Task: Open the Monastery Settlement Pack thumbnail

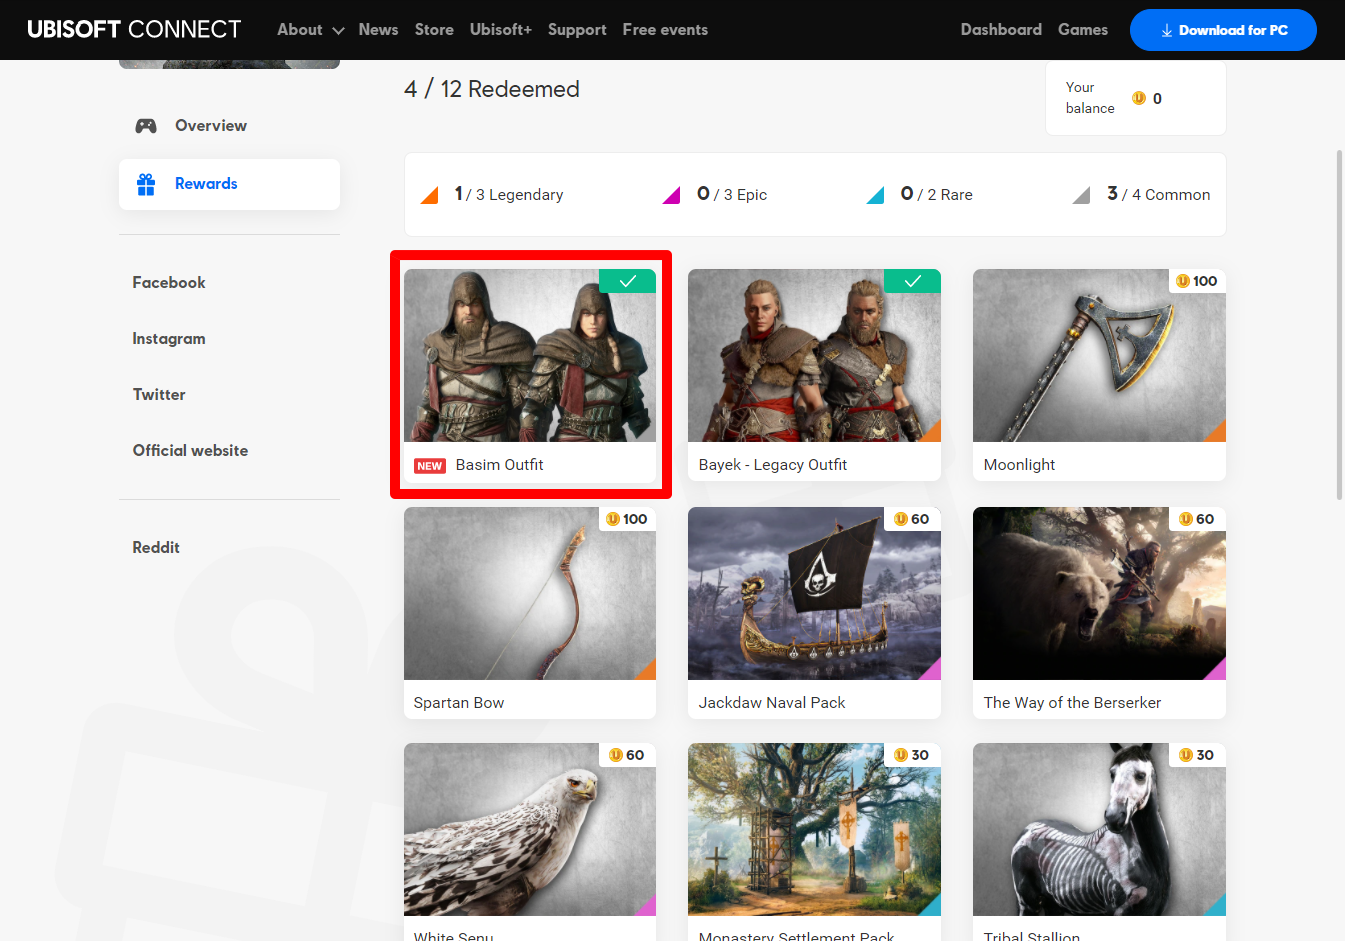Action: [814, 830]
